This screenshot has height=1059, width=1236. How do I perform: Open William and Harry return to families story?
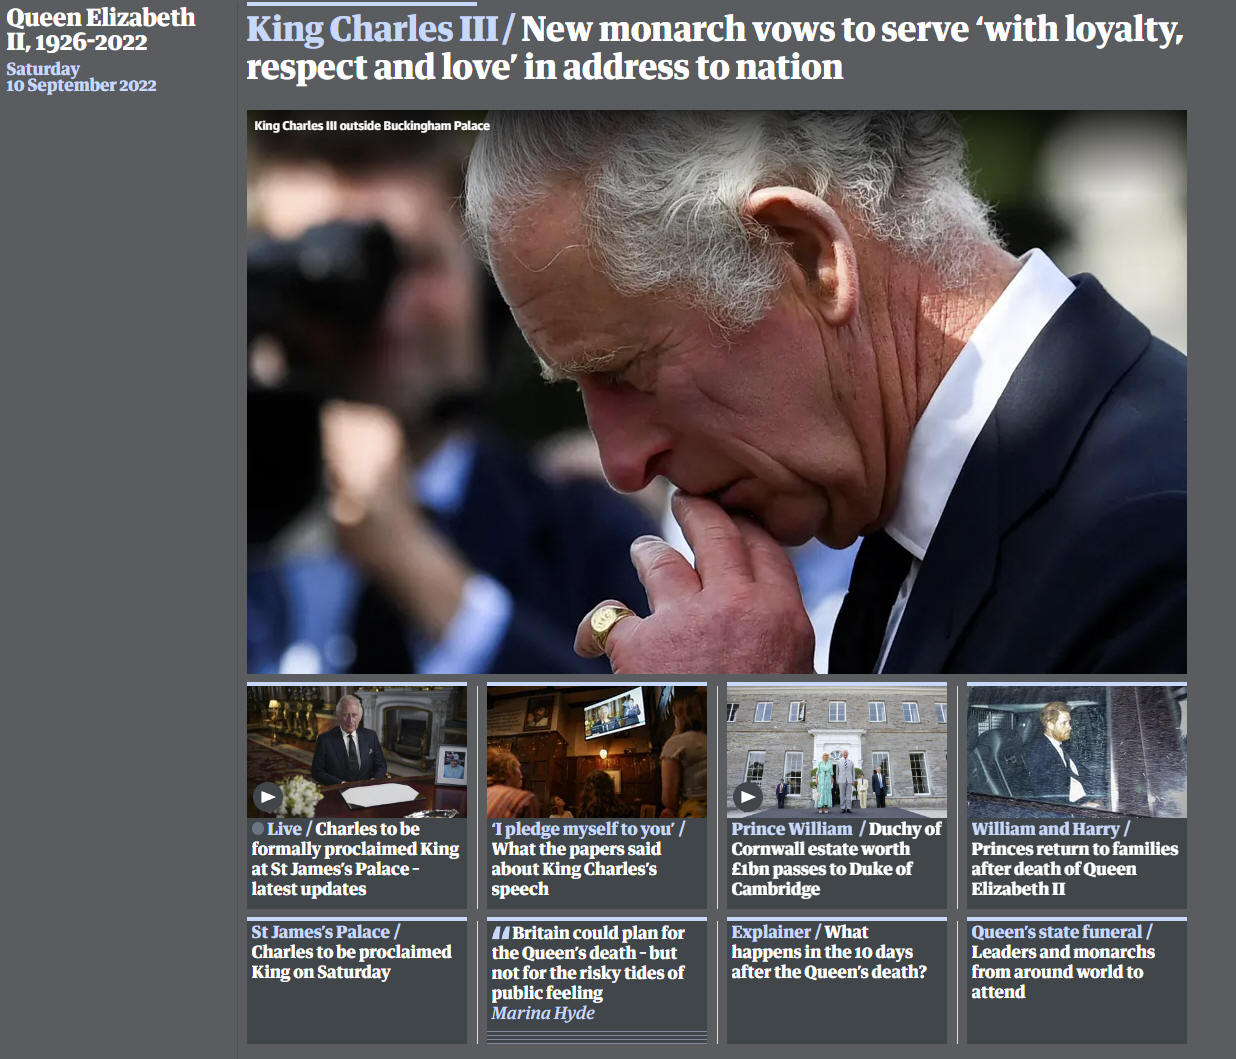click(x=1075, y=859)
